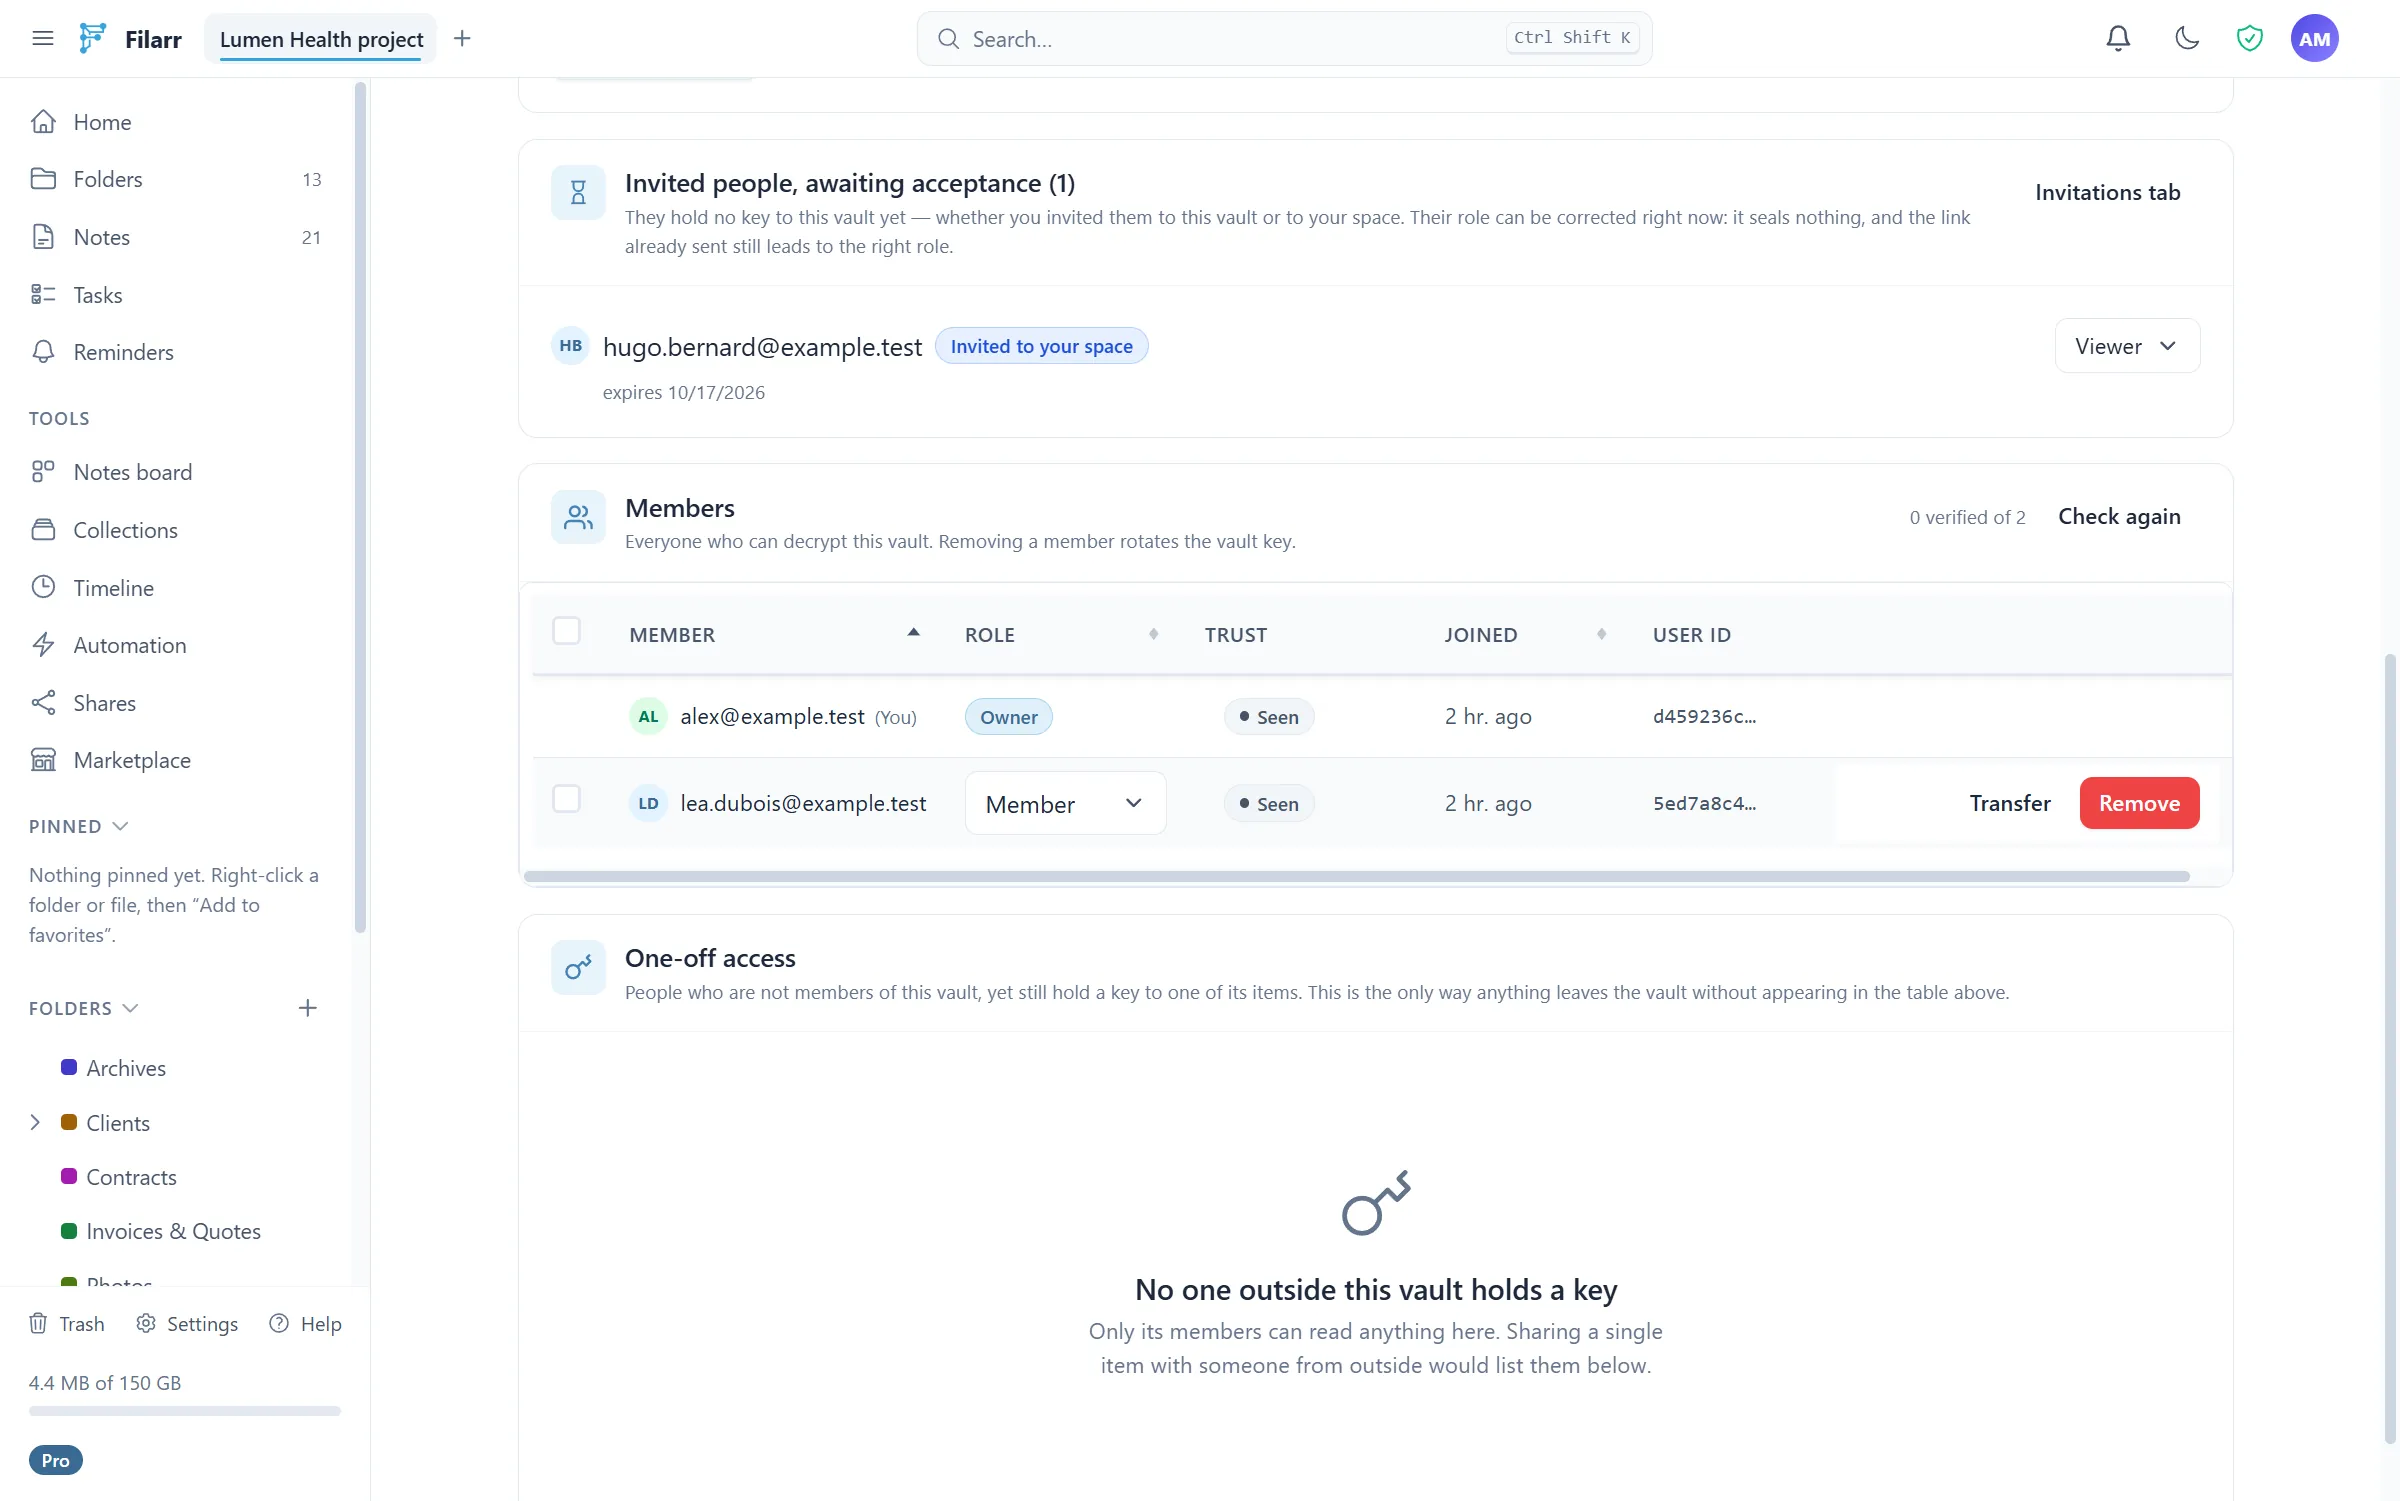
Task: Open Shares icon in sidebar
Action: coord(43,703)
